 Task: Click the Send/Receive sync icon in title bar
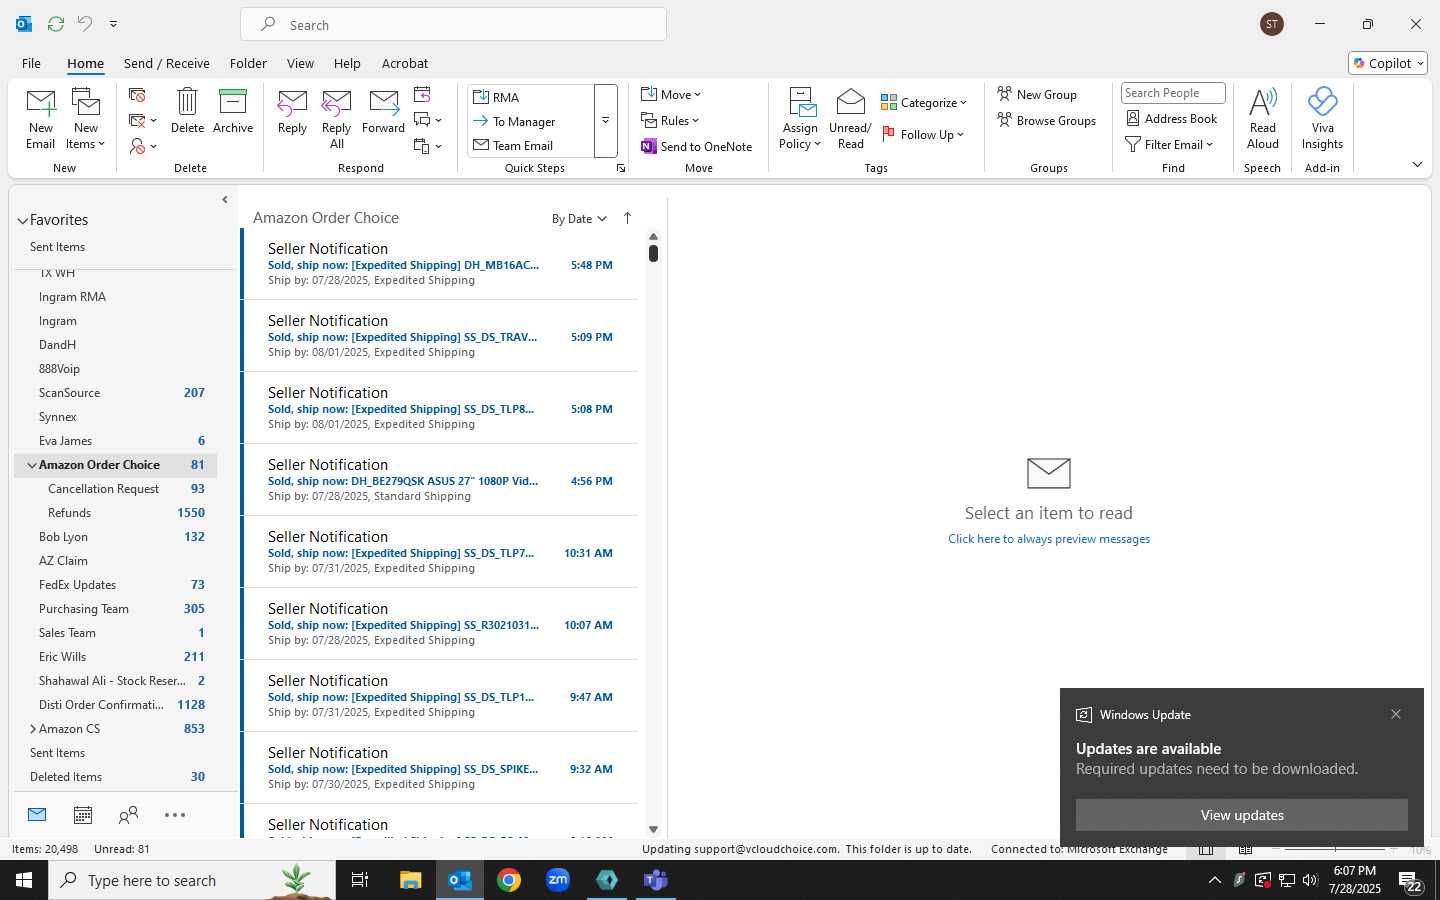pos(56,24)
